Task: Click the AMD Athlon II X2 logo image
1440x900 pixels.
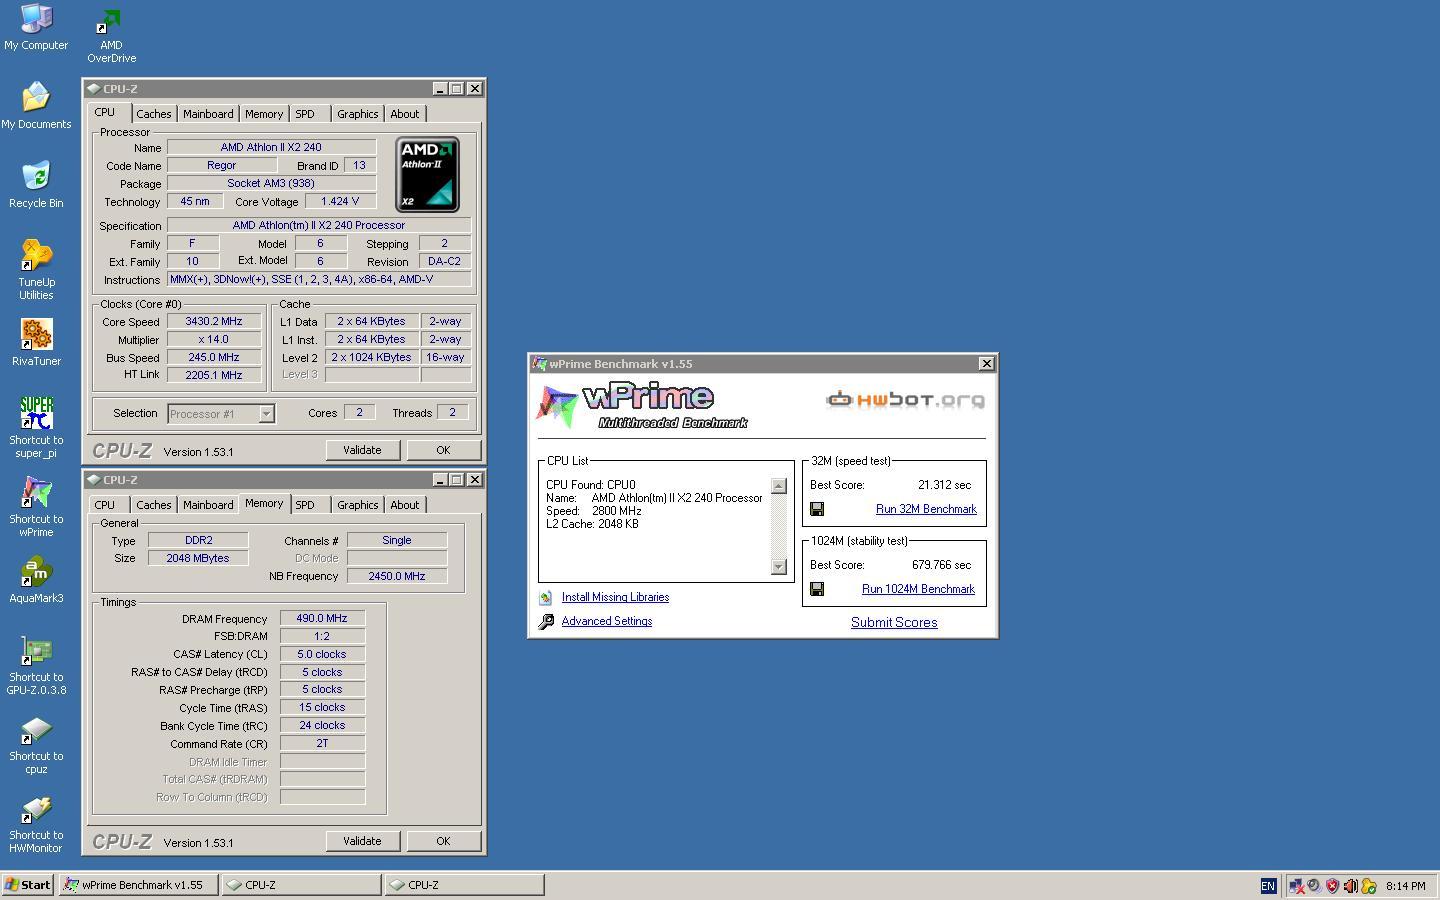Action: pos(427,174)
